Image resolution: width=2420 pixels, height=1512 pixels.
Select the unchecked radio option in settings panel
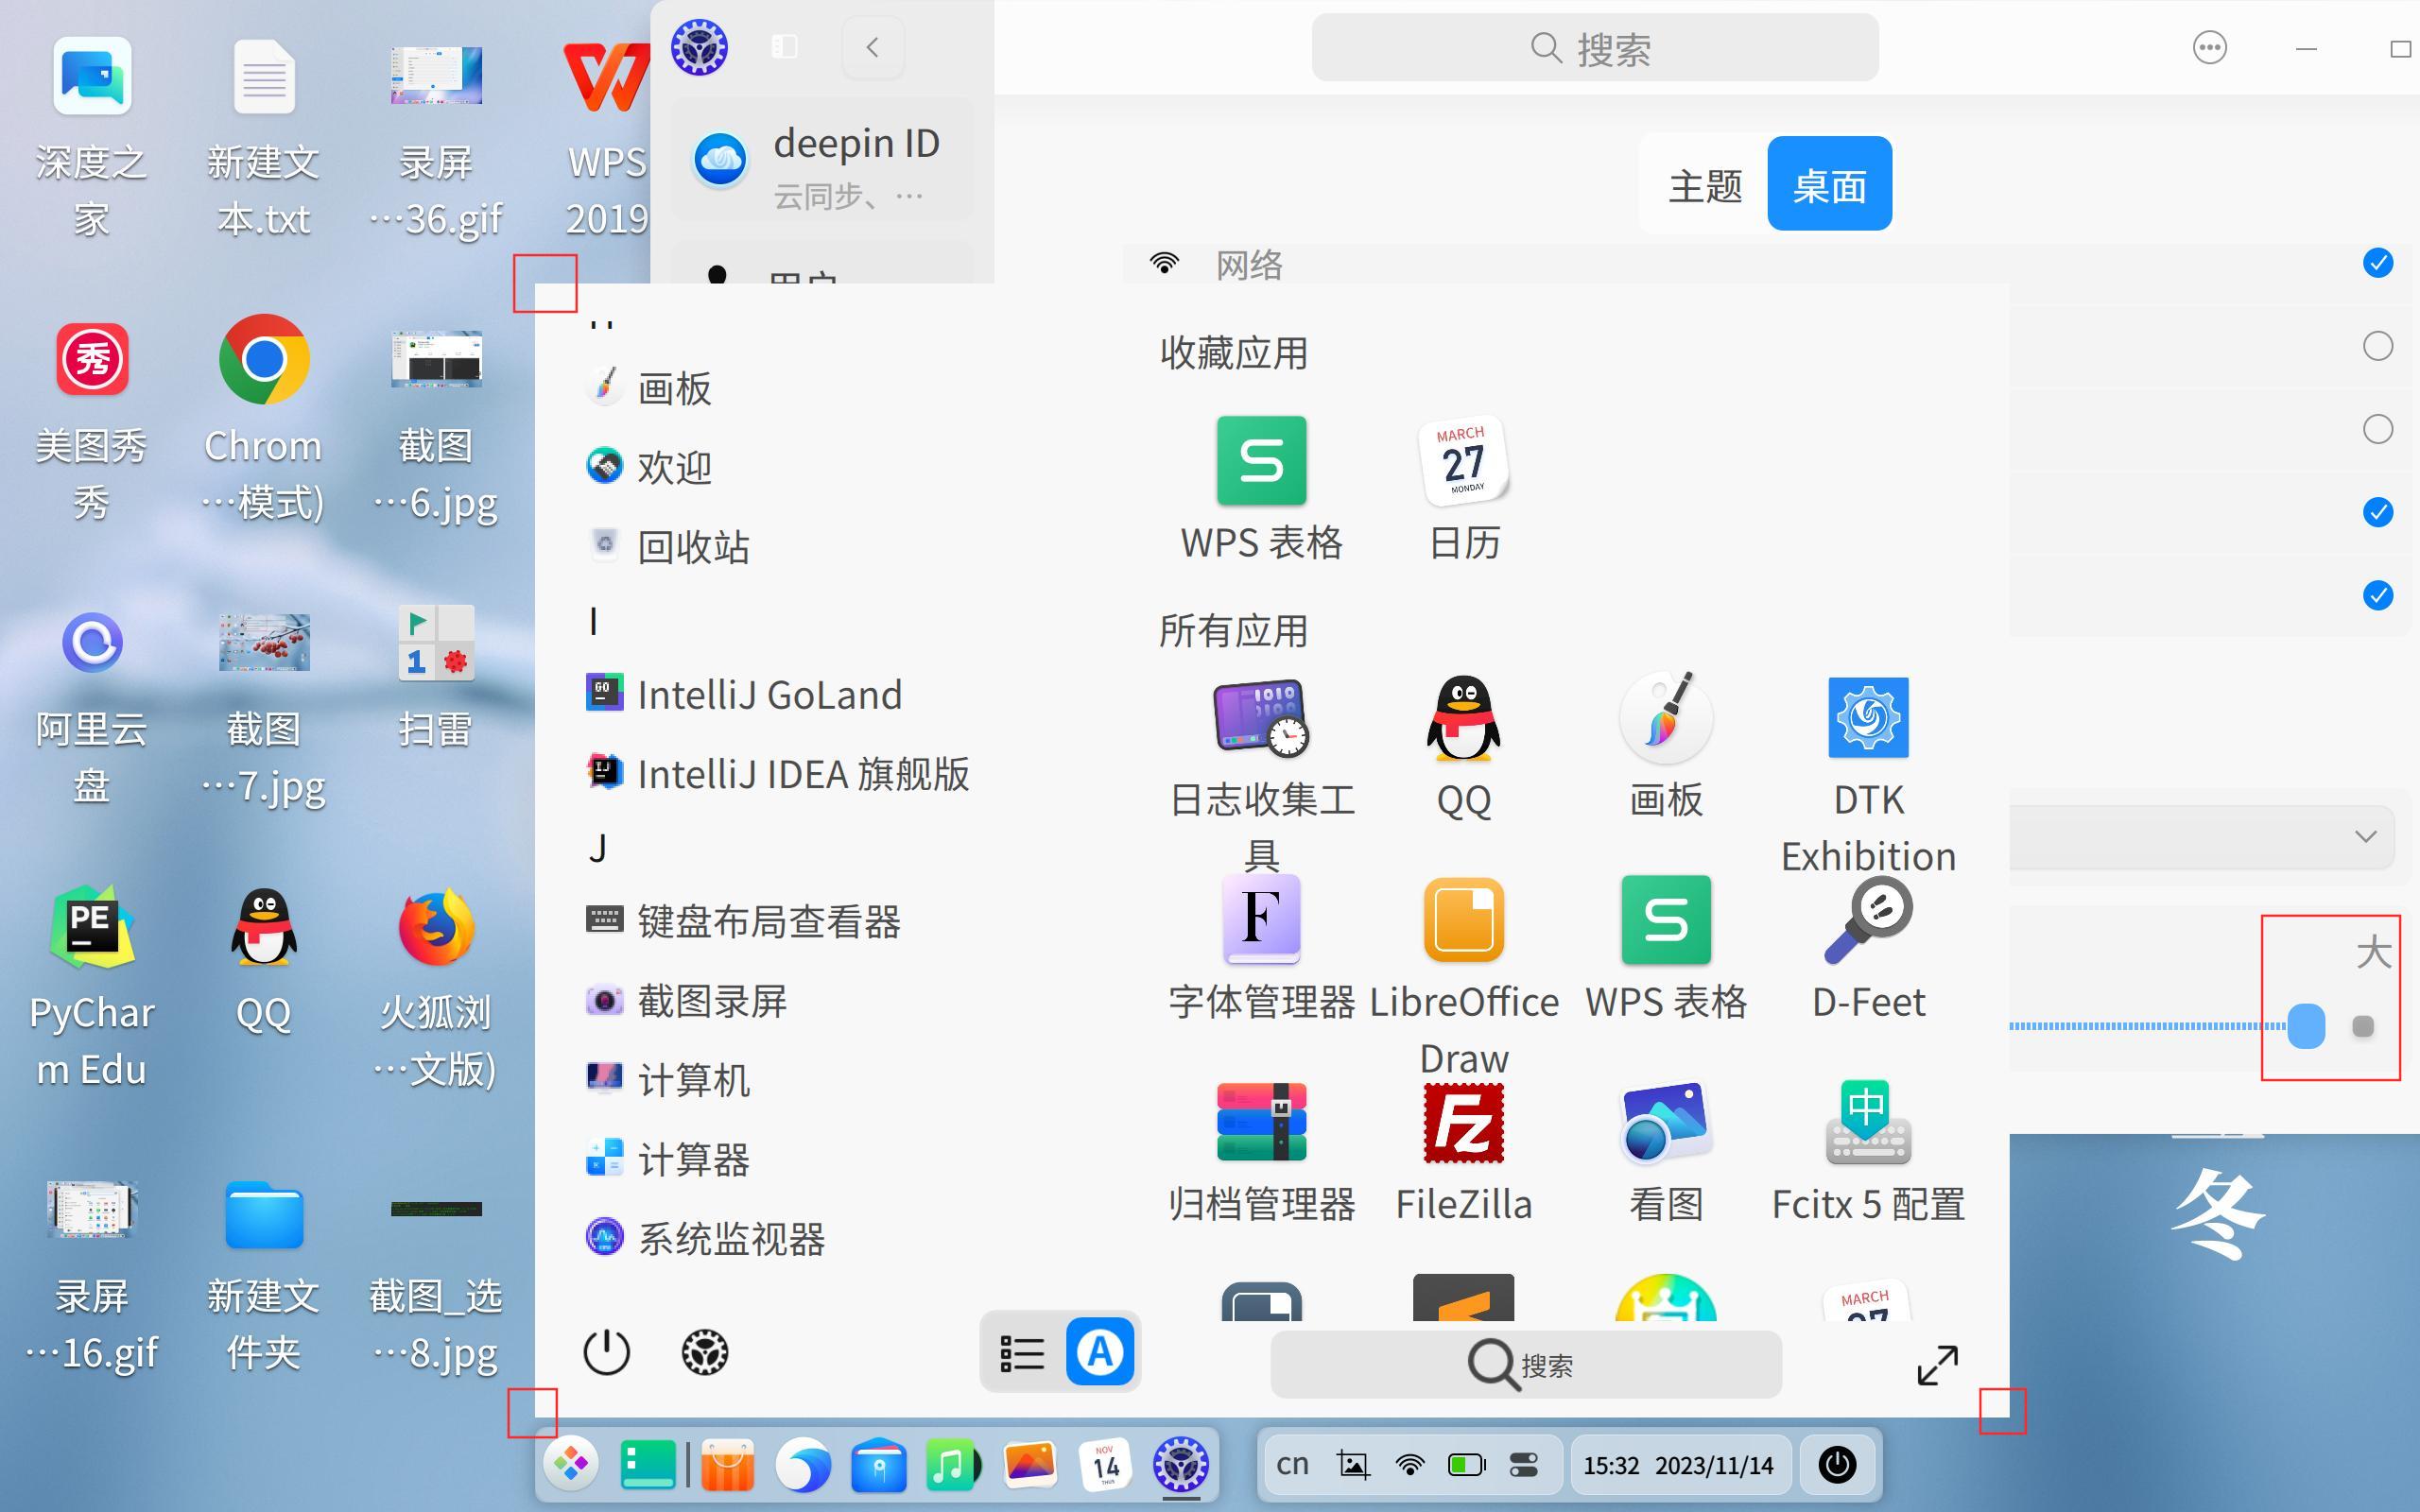point(2378,347)
